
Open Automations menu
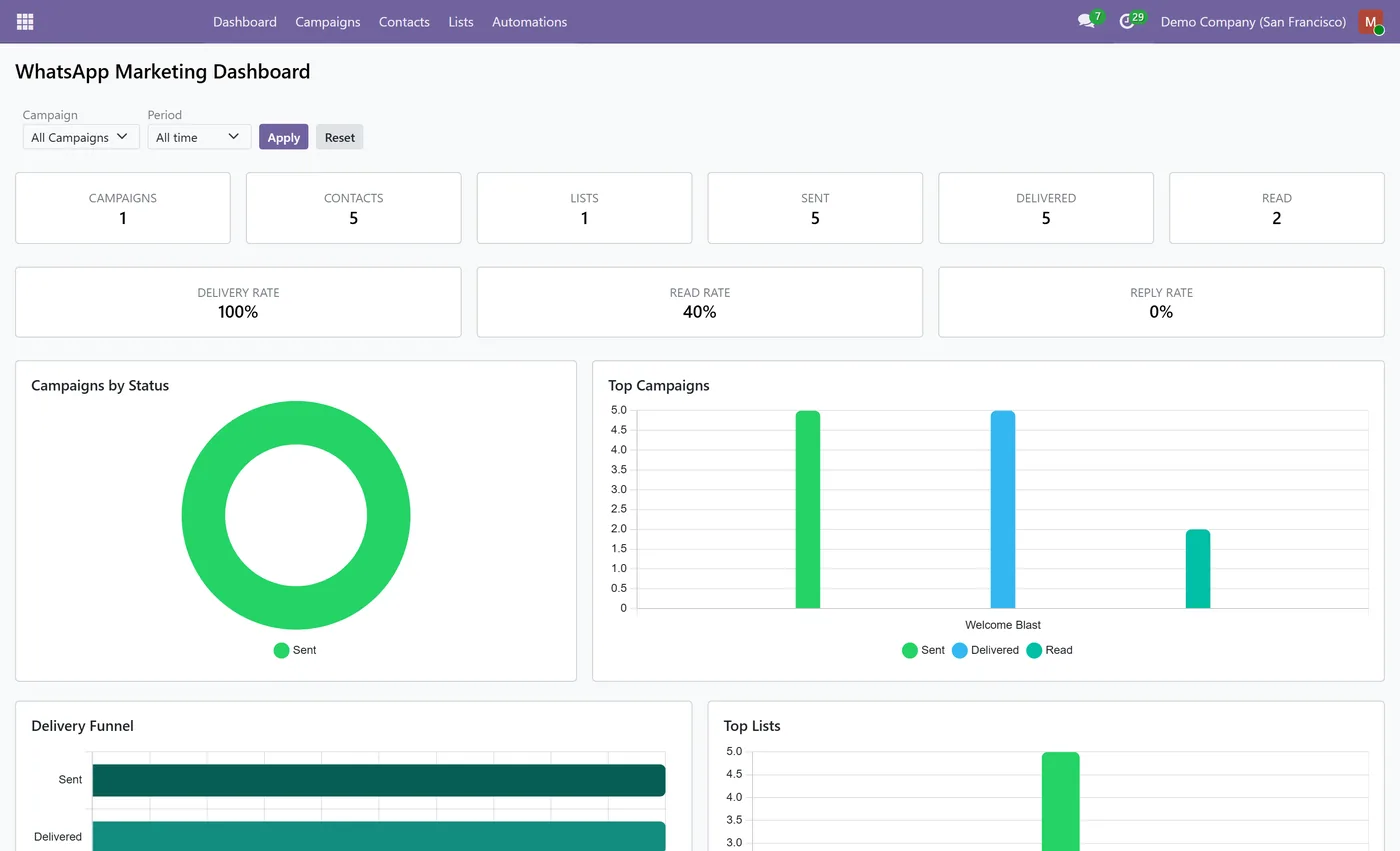tap(529, 22)
